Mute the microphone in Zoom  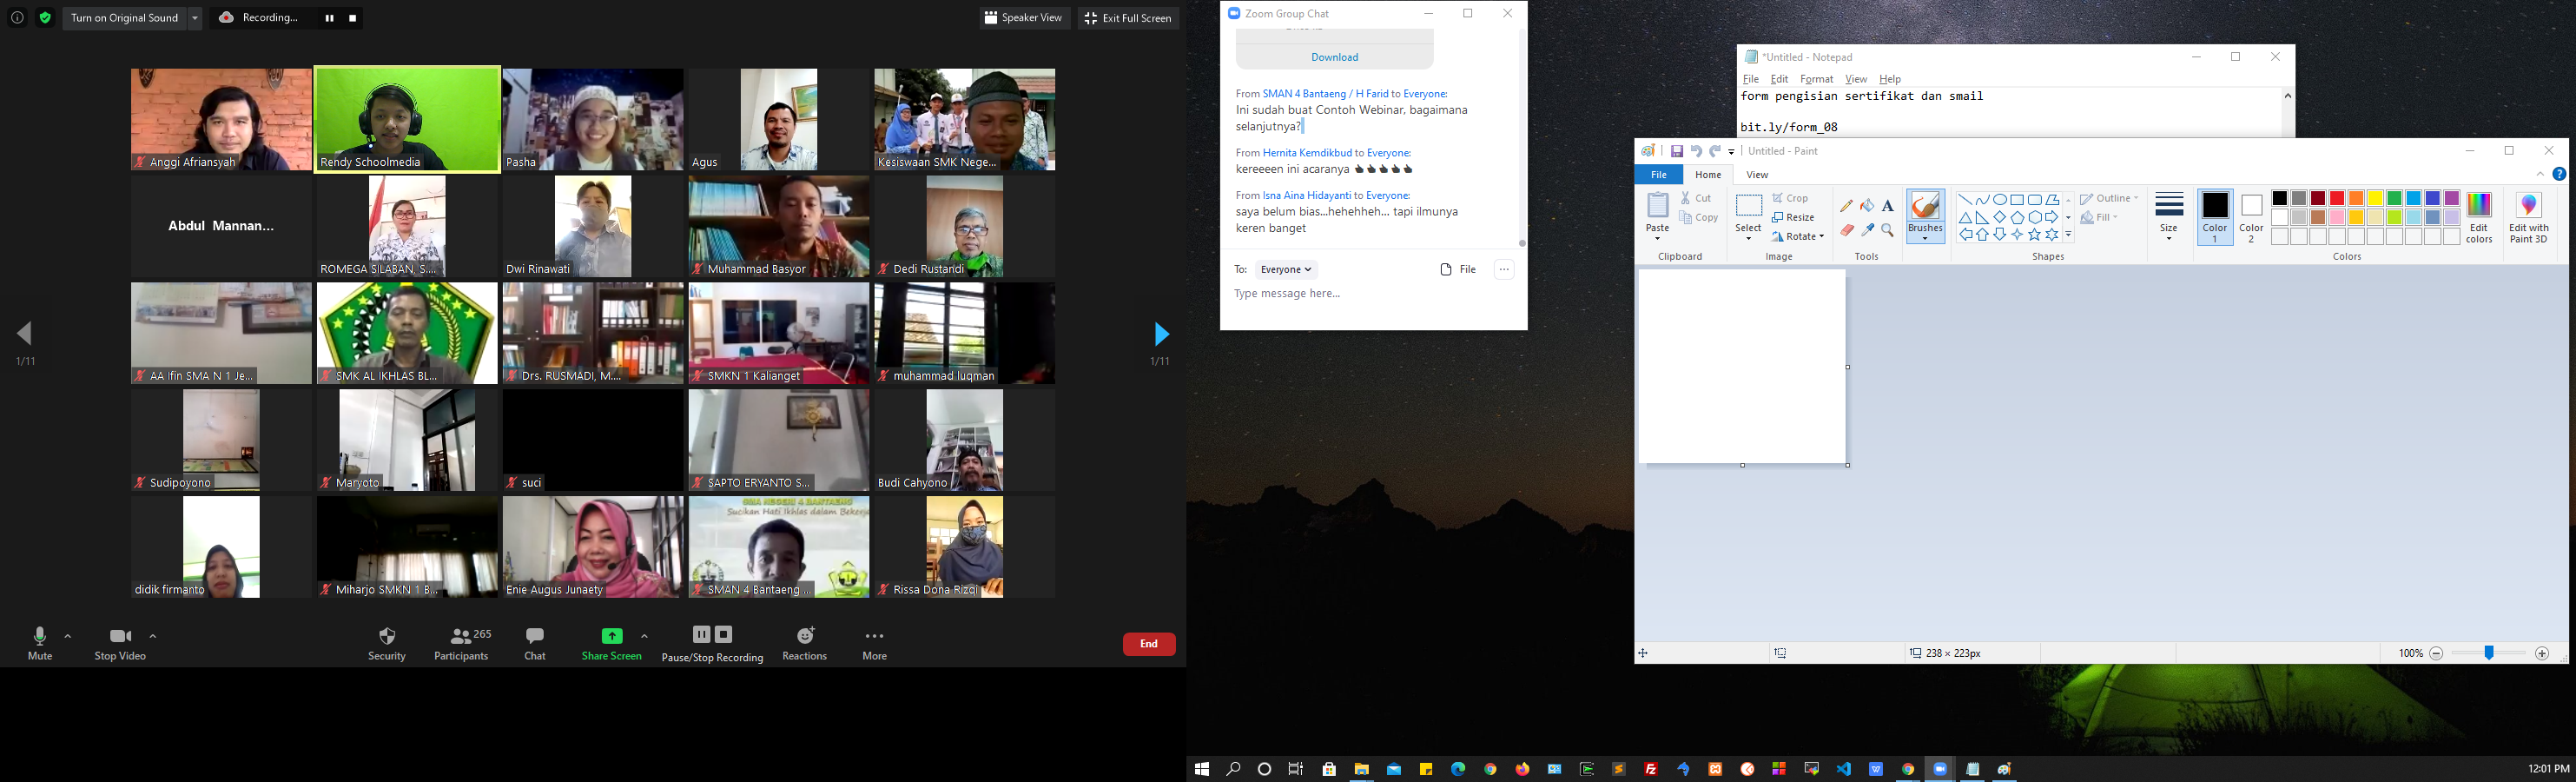(40, 644)
